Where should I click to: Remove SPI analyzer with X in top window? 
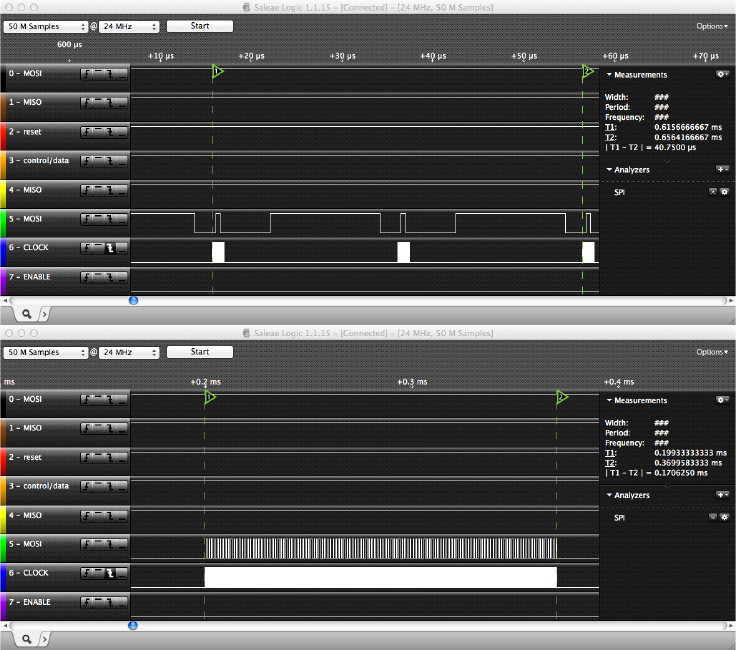pos(713,192)
